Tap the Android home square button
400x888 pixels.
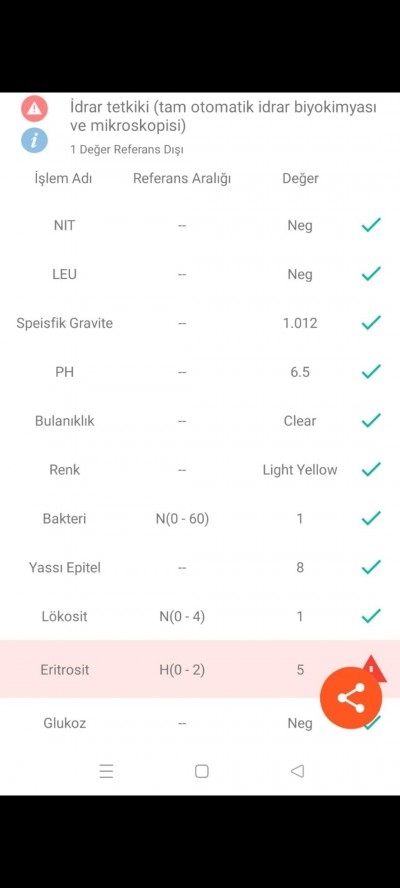coord(202,771)
